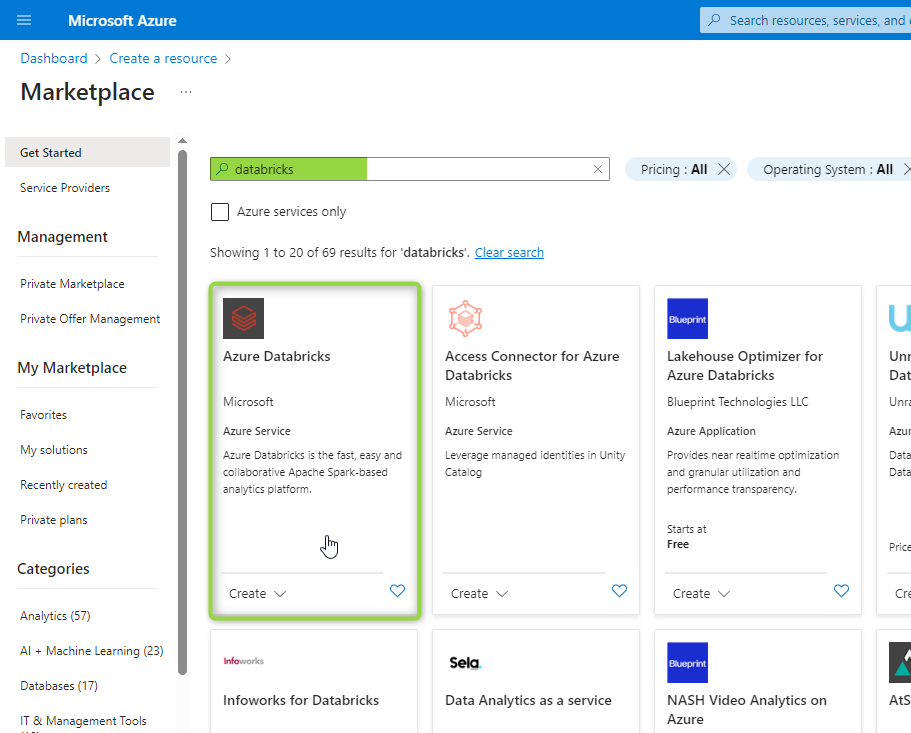Viewport: 911px width, 733px height.
Task: Open Private Marketplace
Action: tap(72, 283)
